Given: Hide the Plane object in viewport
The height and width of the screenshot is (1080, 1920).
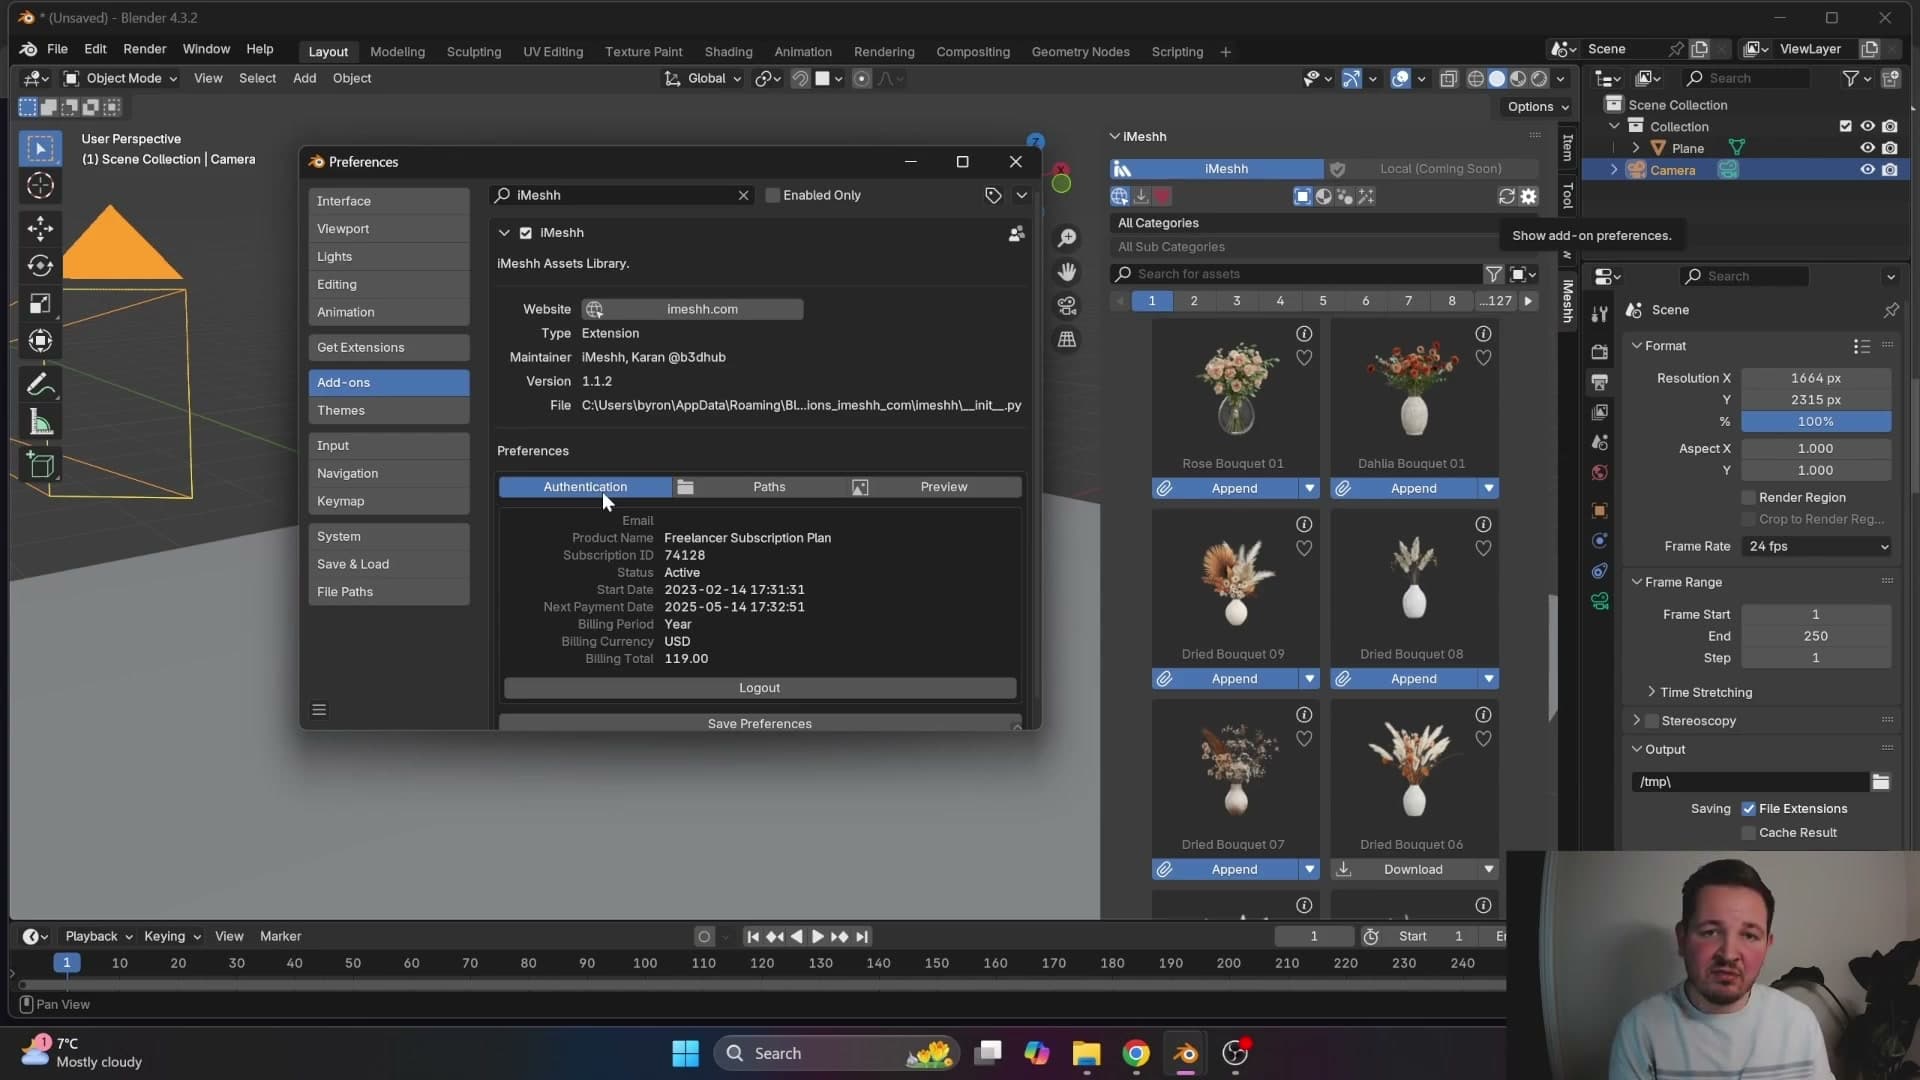Looking at the screenshot, I should coord(1867,148).
